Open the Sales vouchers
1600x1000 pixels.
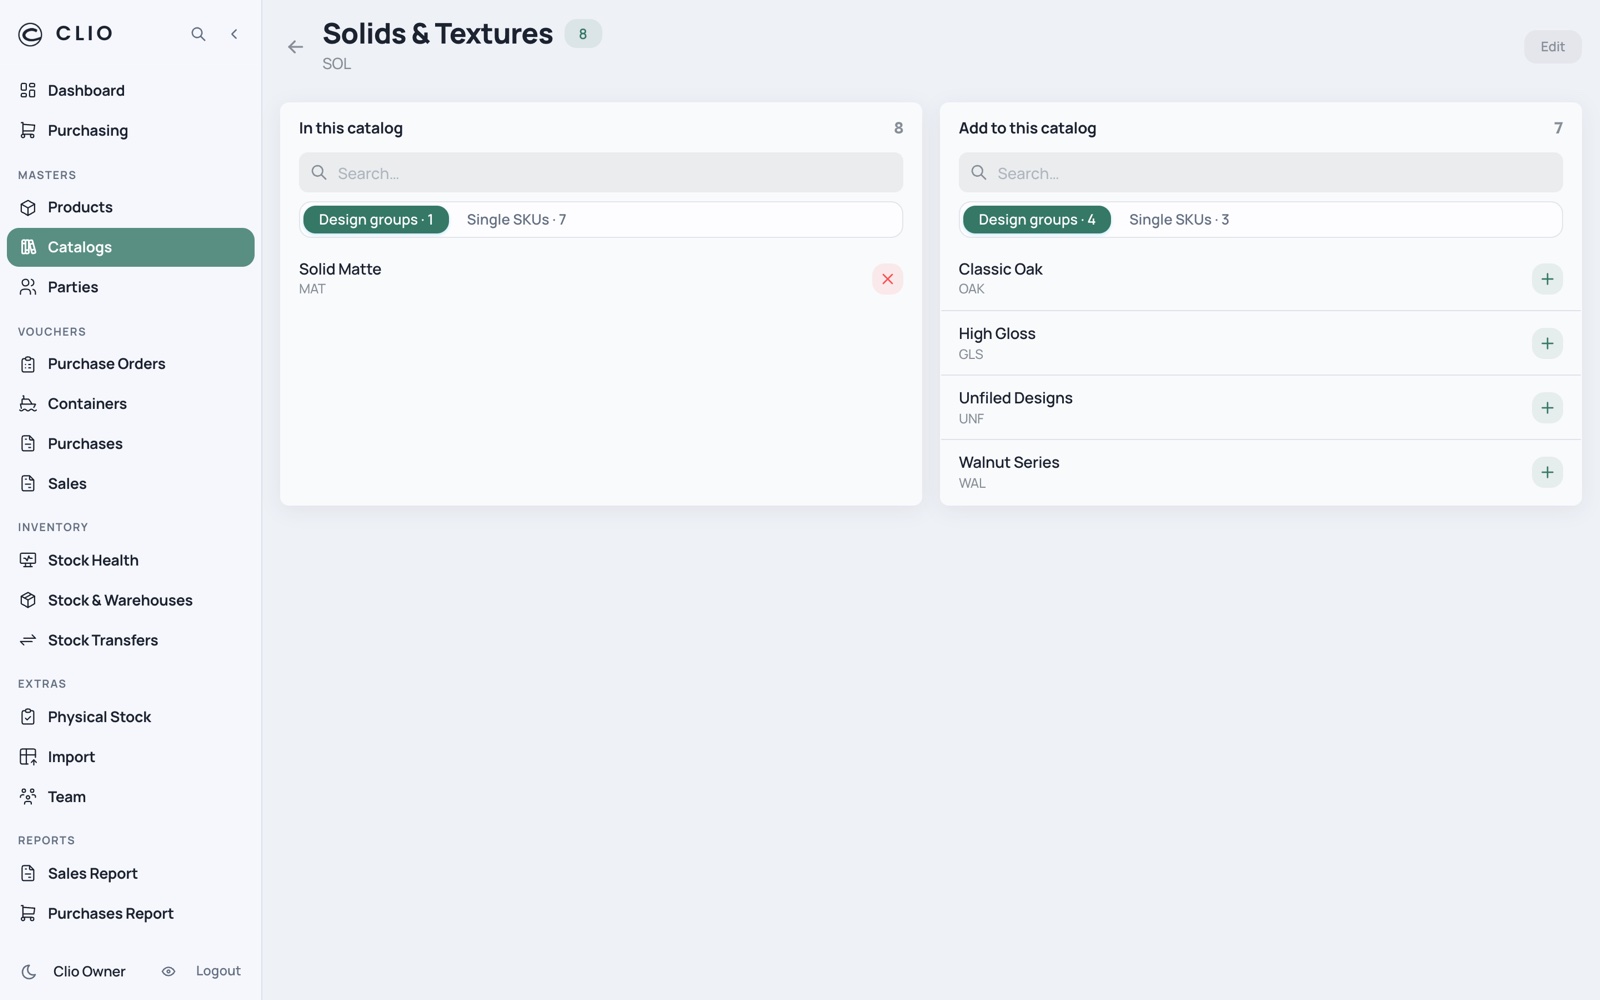click(x=131, y=484)
